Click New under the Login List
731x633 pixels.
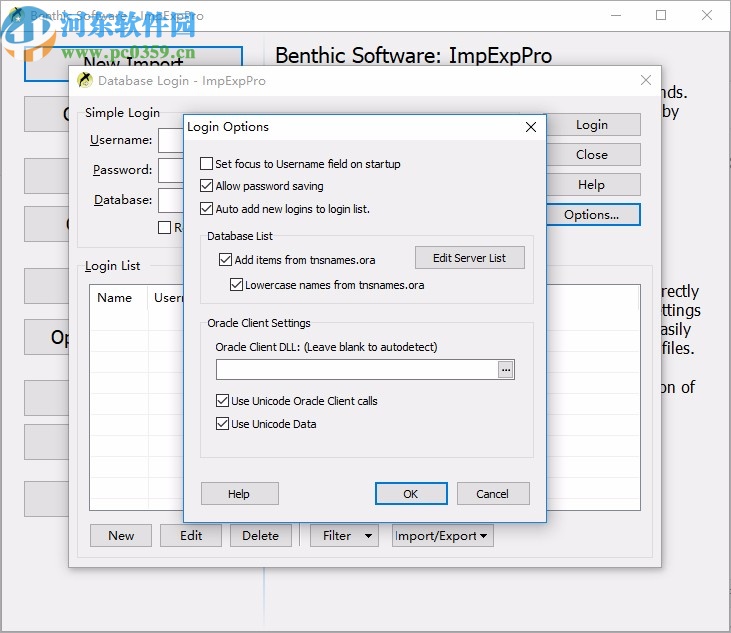point(121,536)
